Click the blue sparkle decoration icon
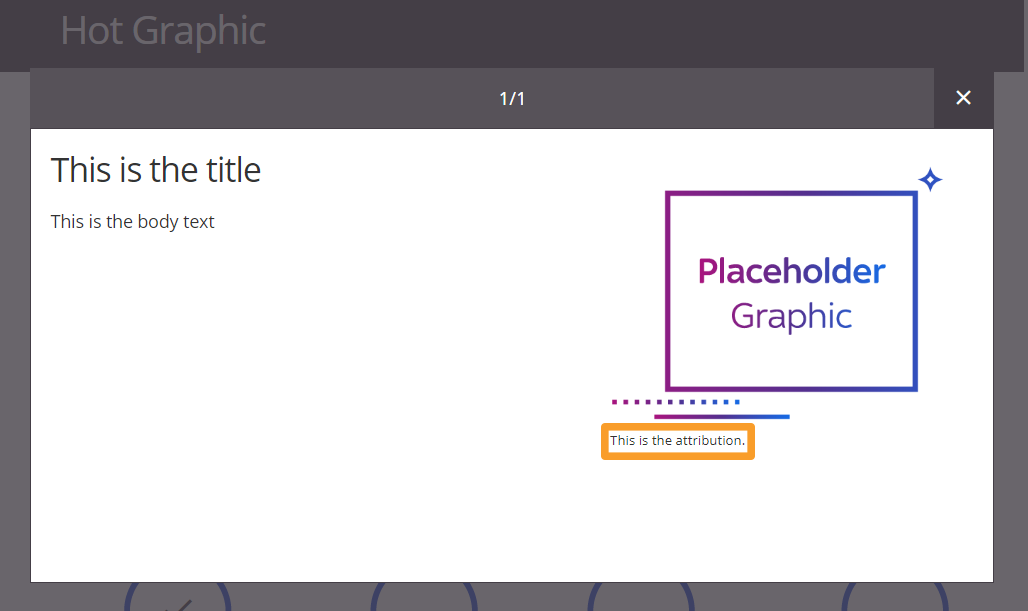 click(929, 180)
